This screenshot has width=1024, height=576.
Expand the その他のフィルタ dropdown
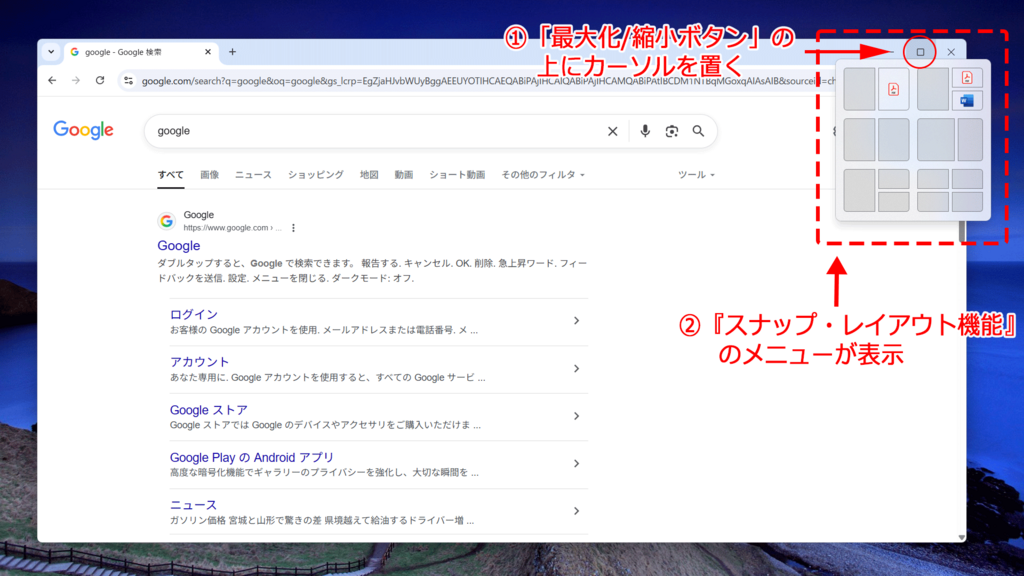pos(543,175)
